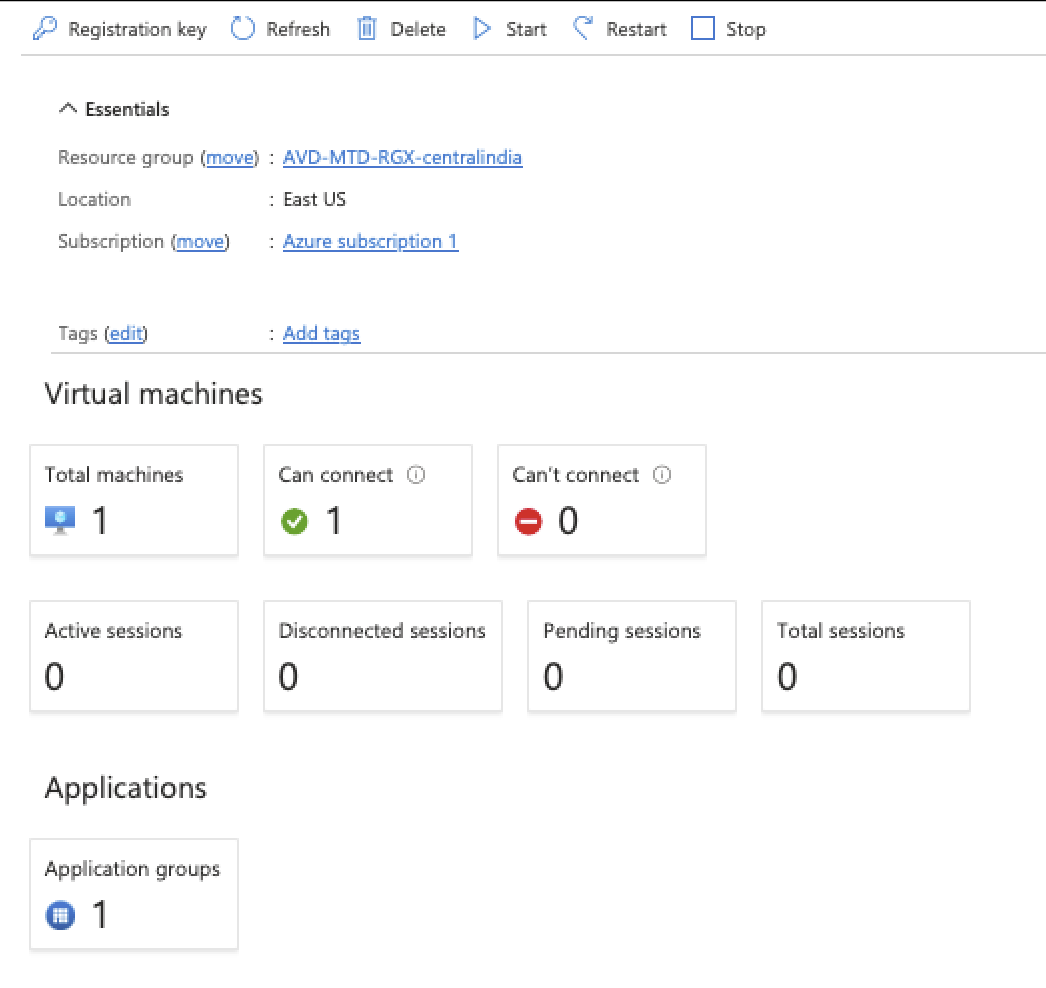The image size is (1046, 988).
Task: Click the Start play icon
Action: pos(481,28)
